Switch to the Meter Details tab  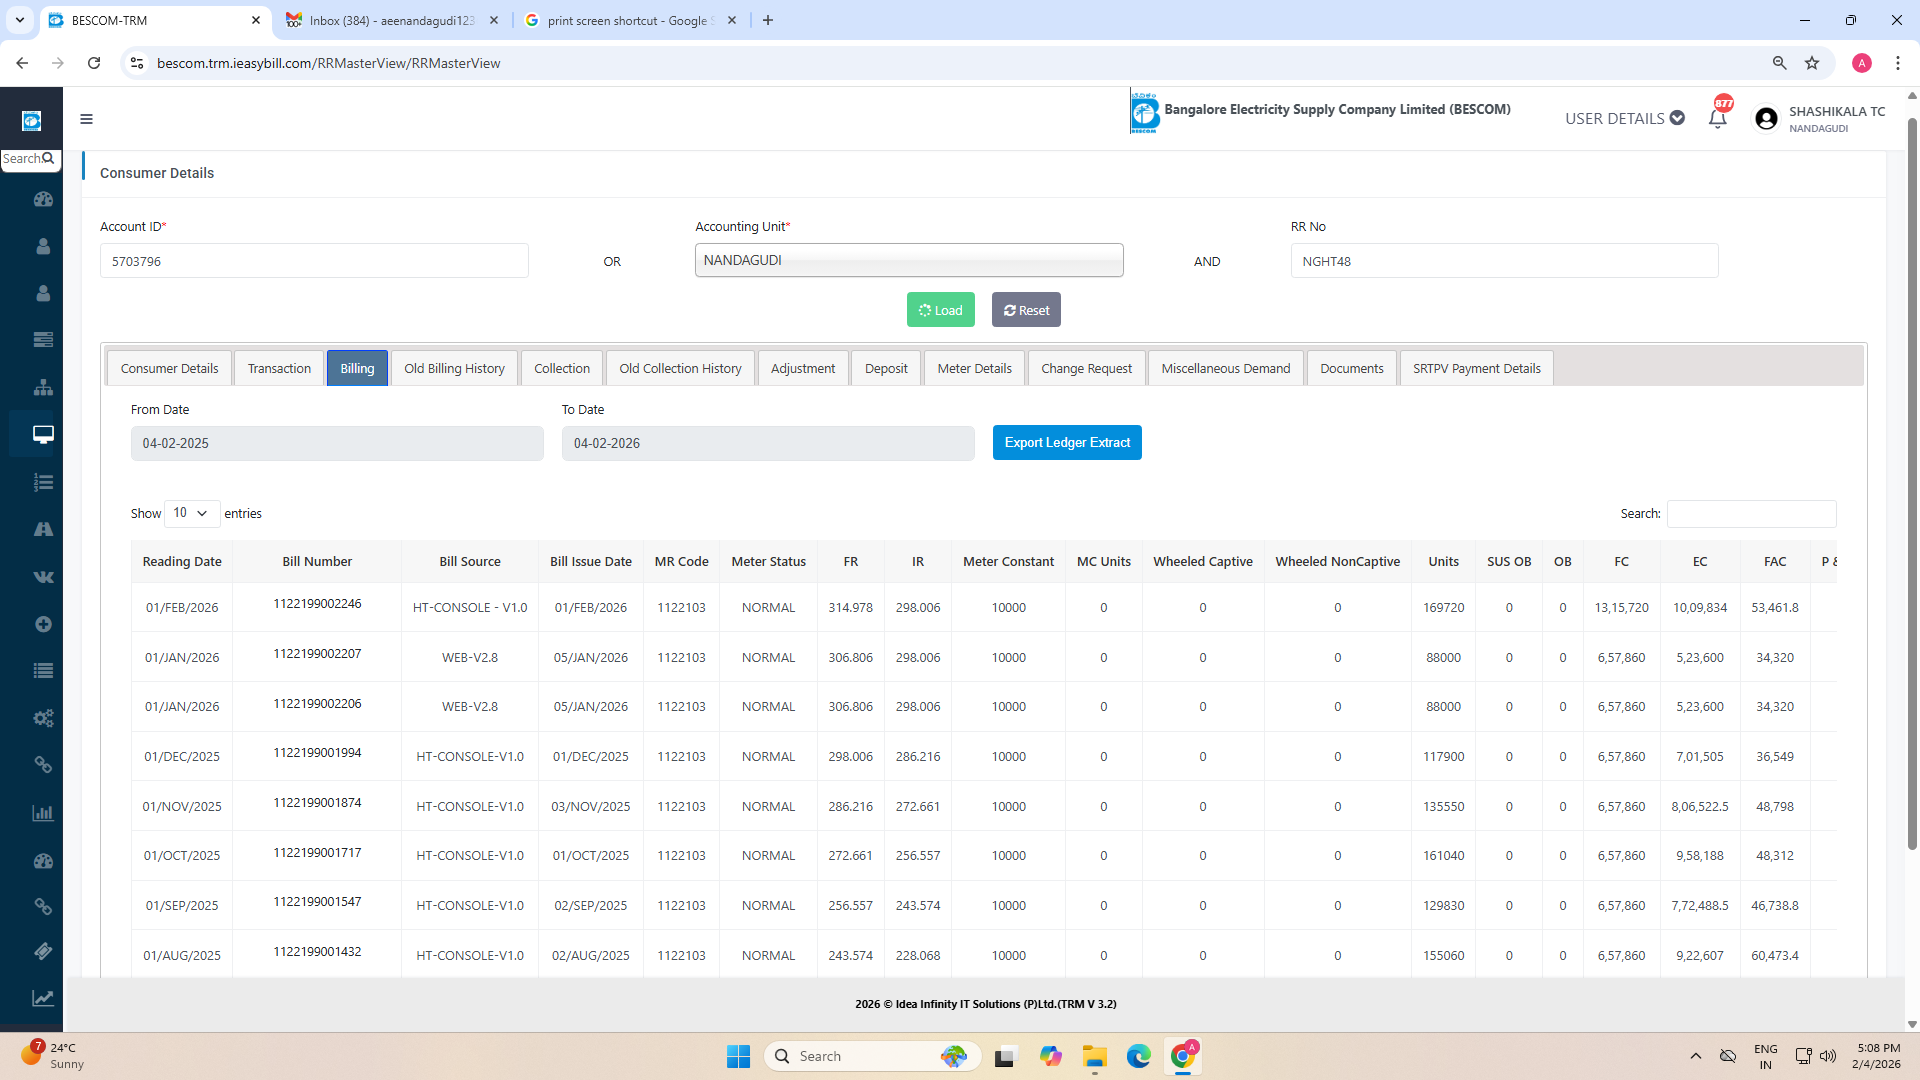click(x=974, y=368)
